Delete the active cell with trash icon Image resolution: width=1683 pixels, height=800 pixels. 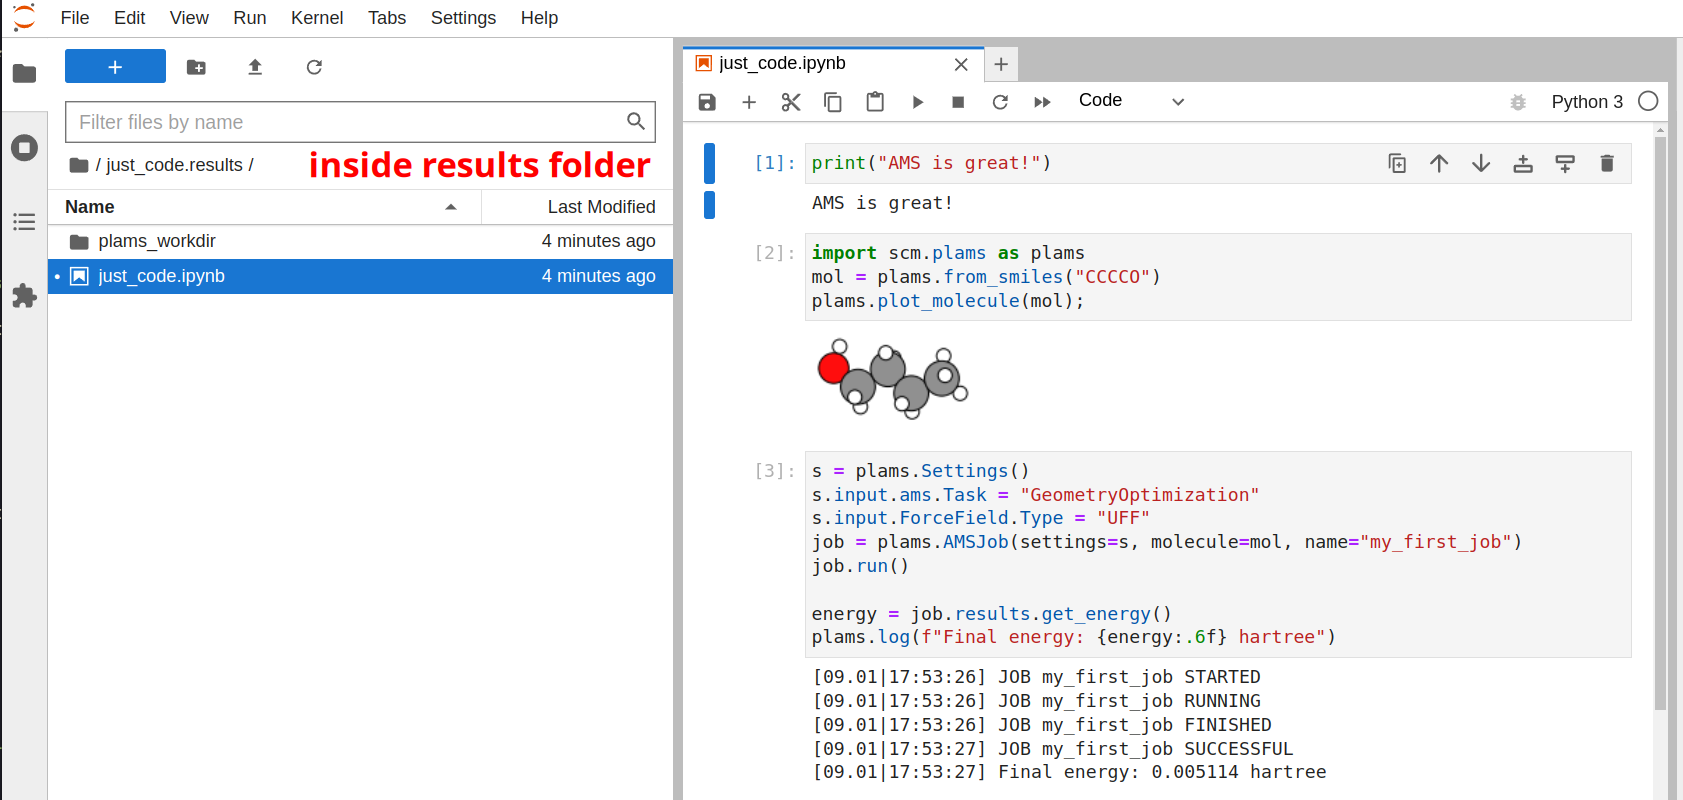1607,164
